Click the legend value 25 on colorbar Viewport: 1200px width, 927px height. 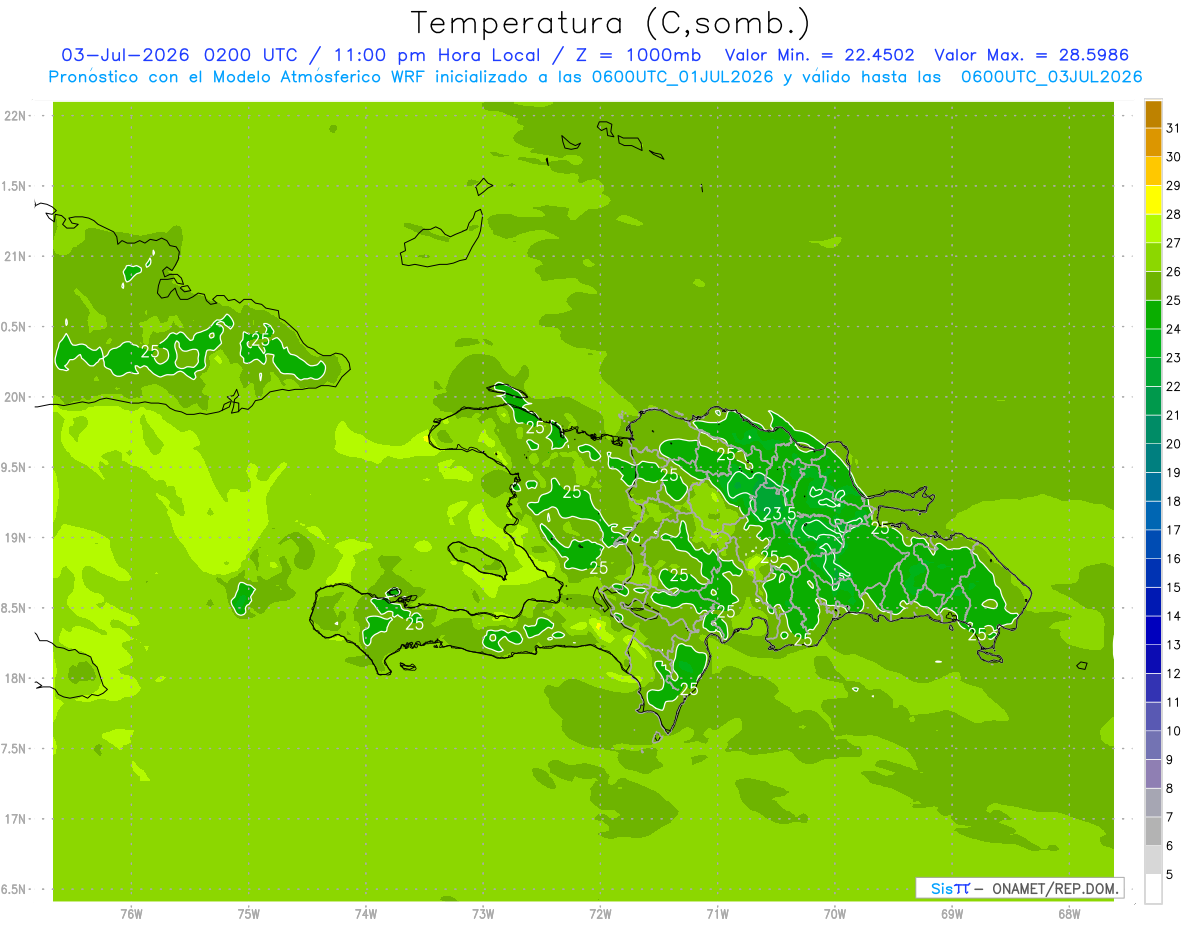[1173, 301]
